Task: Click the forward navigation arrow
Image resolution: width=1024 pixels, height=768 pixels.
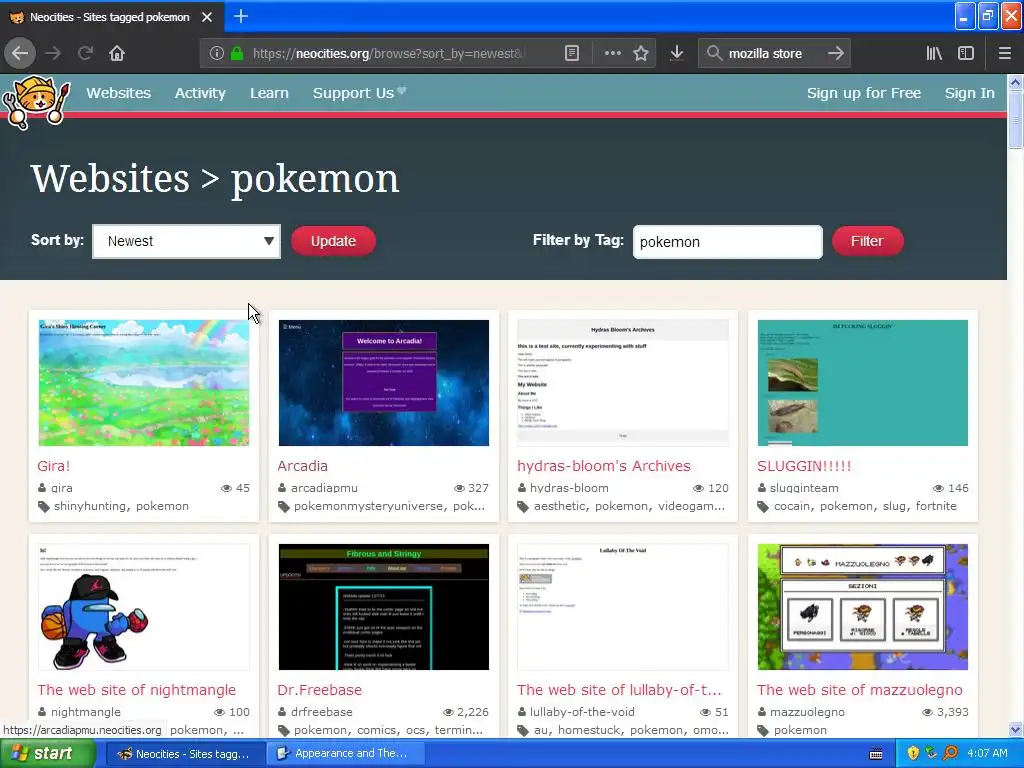Action: pos(53,53)
